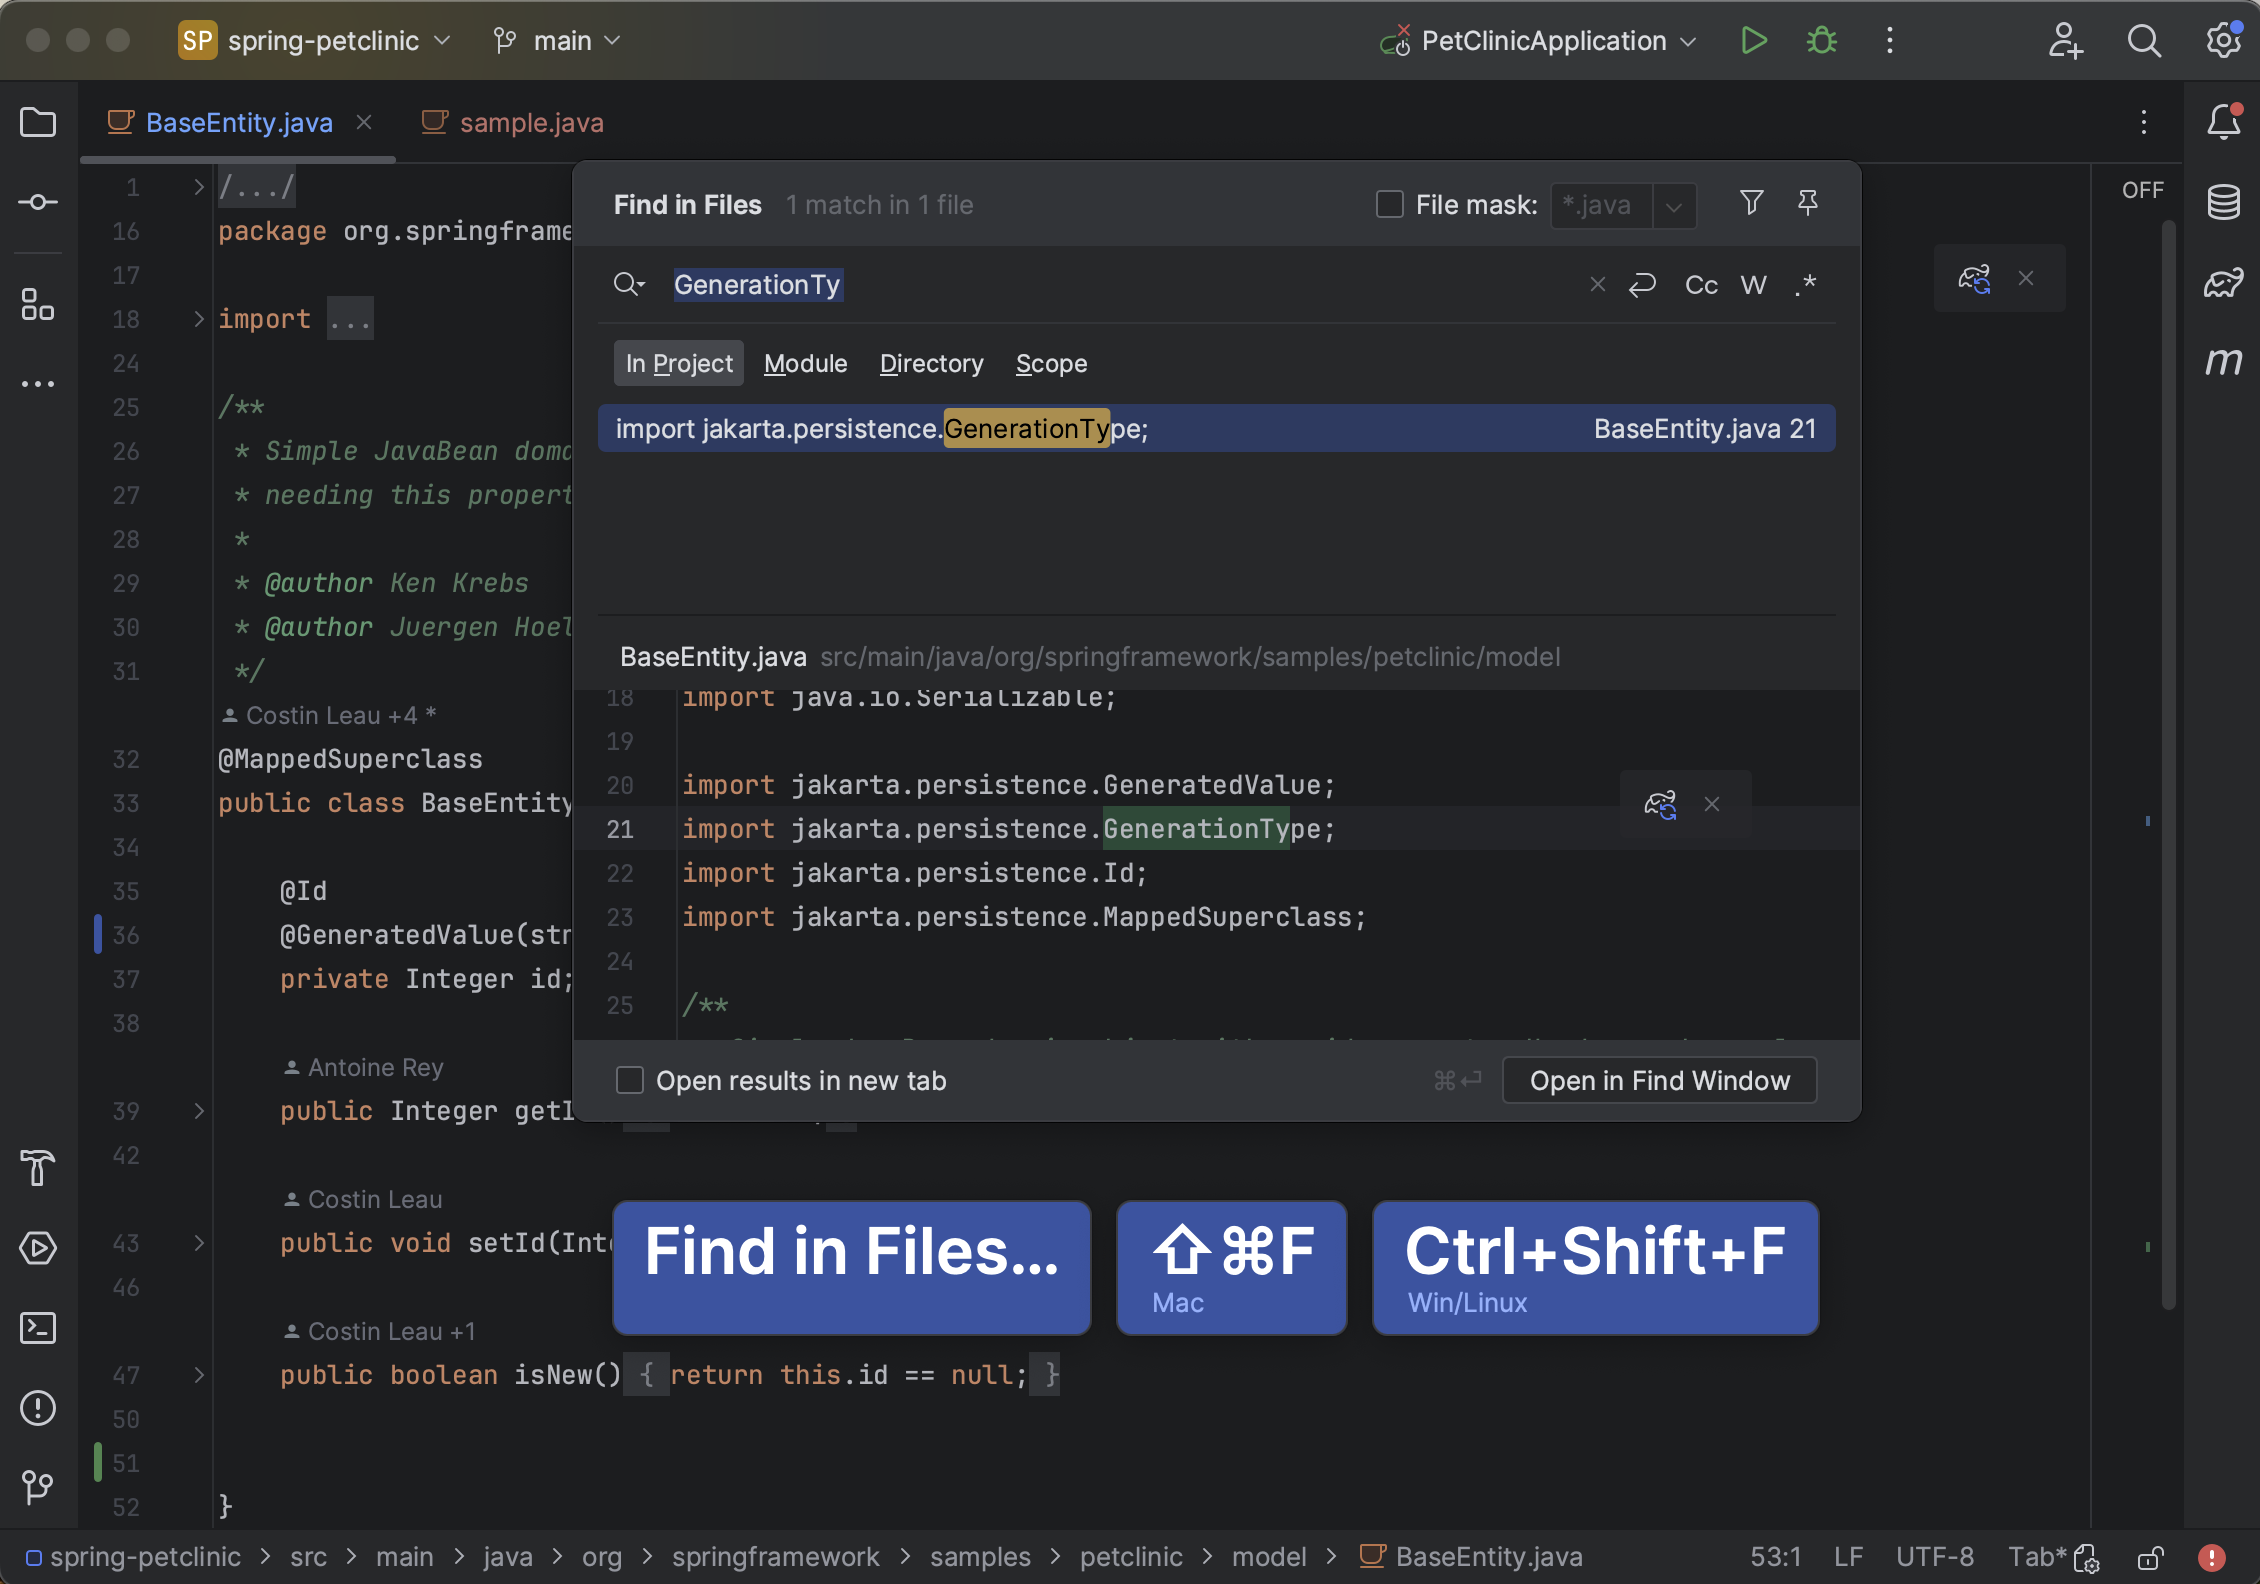Run the PetClinicApplication configuration
This screenshot has height=1584, width=2260.
[1753, 41]
